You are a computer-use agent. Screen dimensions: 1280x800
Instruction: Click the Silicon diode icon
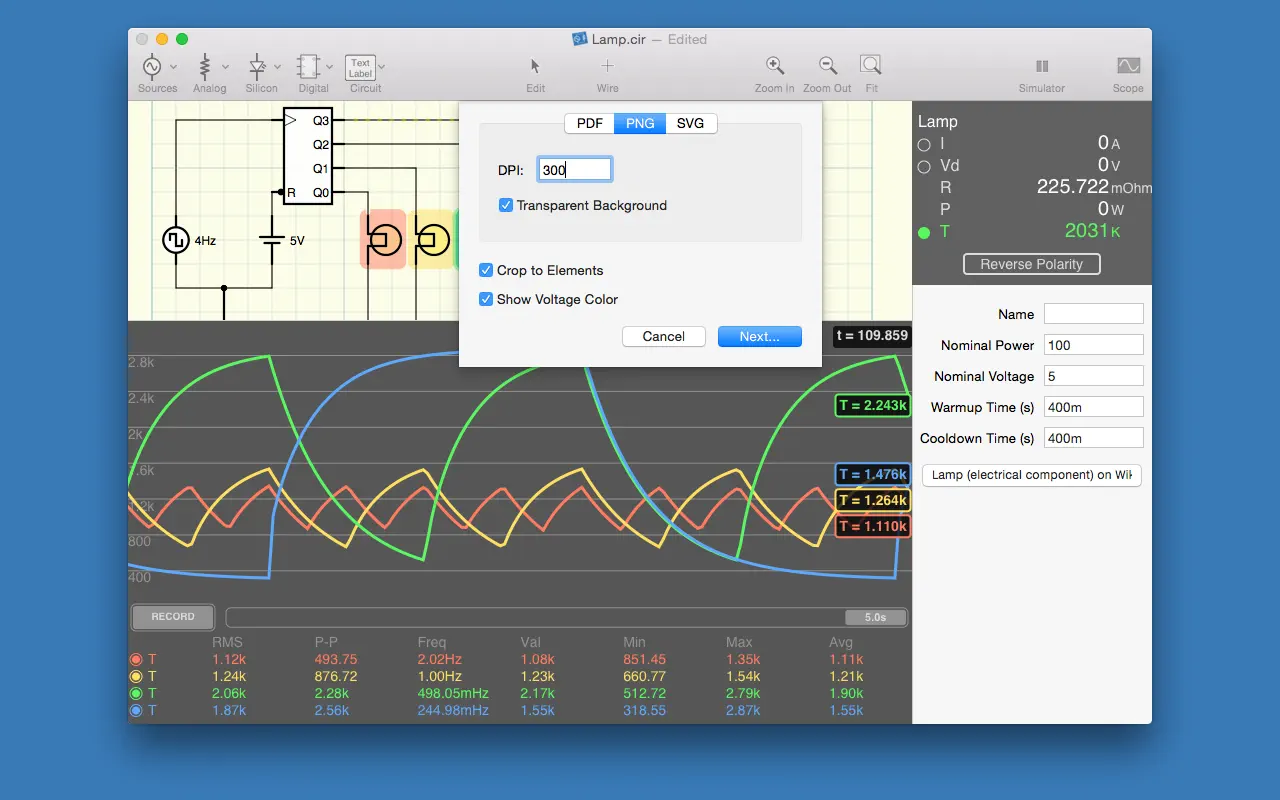pyautogui.click(x=257, y=66)
